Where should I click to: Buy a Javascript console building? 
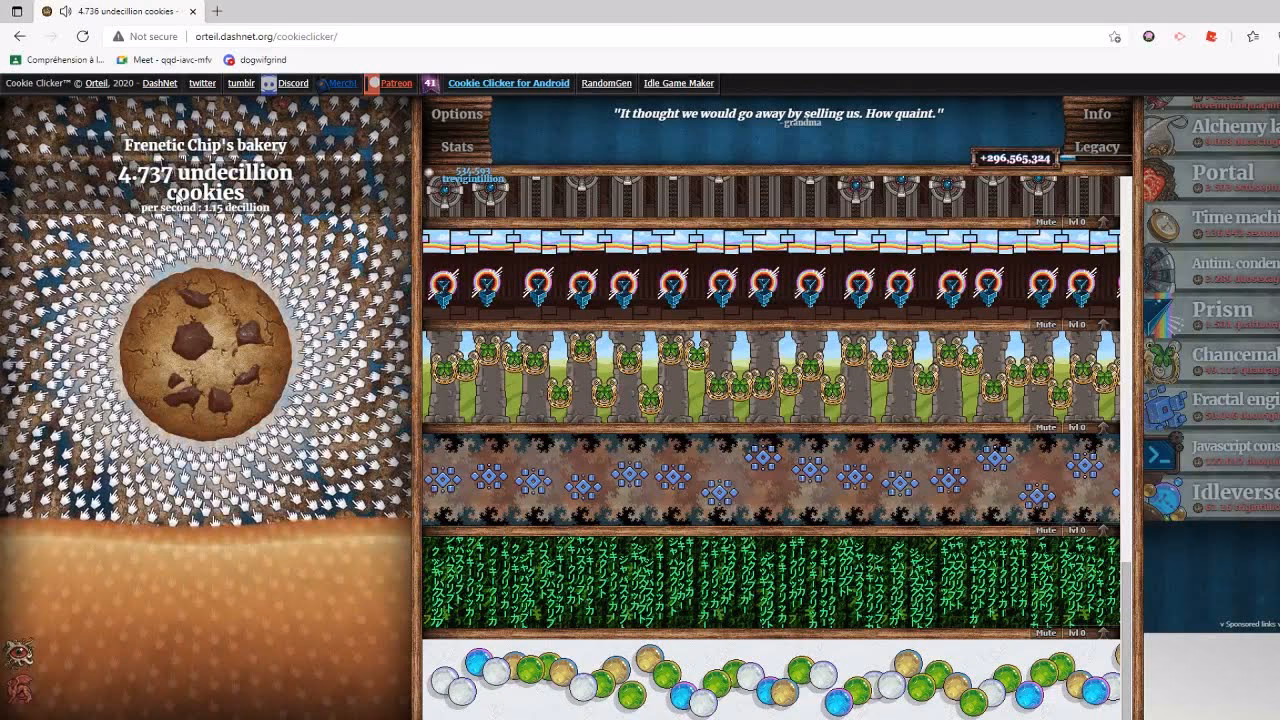1212,453
